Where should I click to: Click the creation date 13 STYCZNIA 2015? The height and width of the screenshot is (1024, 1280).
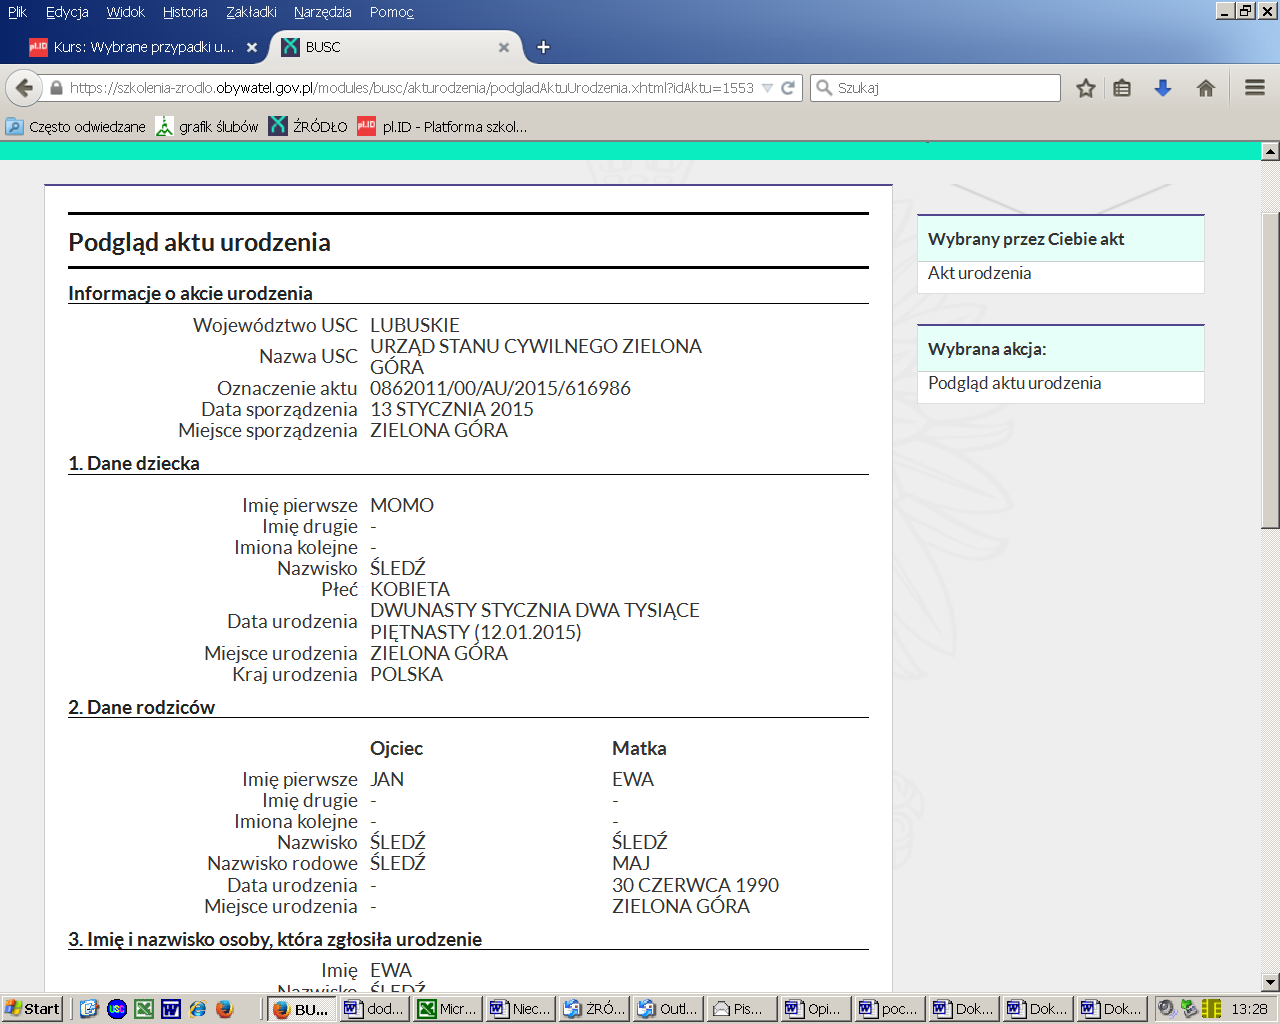452,409
